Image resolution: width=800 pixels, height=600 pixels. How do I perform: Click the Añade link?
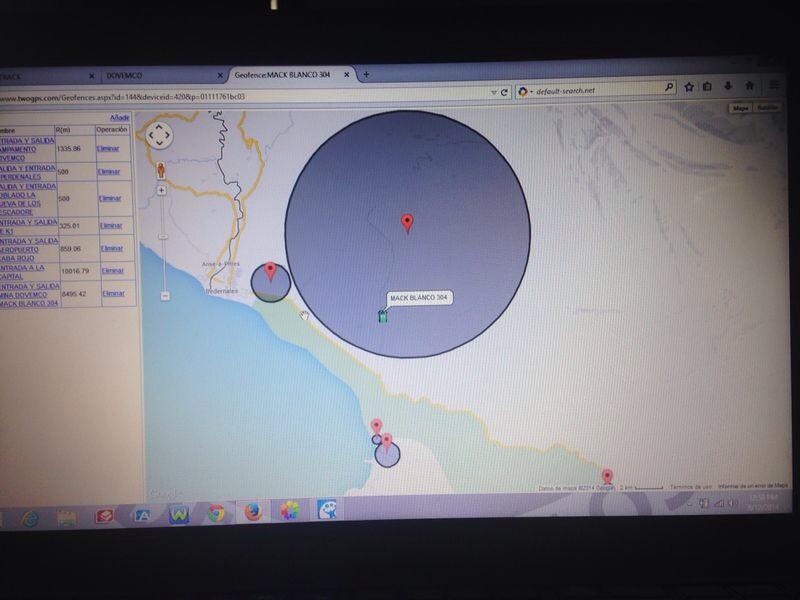(x=119, y=117)
